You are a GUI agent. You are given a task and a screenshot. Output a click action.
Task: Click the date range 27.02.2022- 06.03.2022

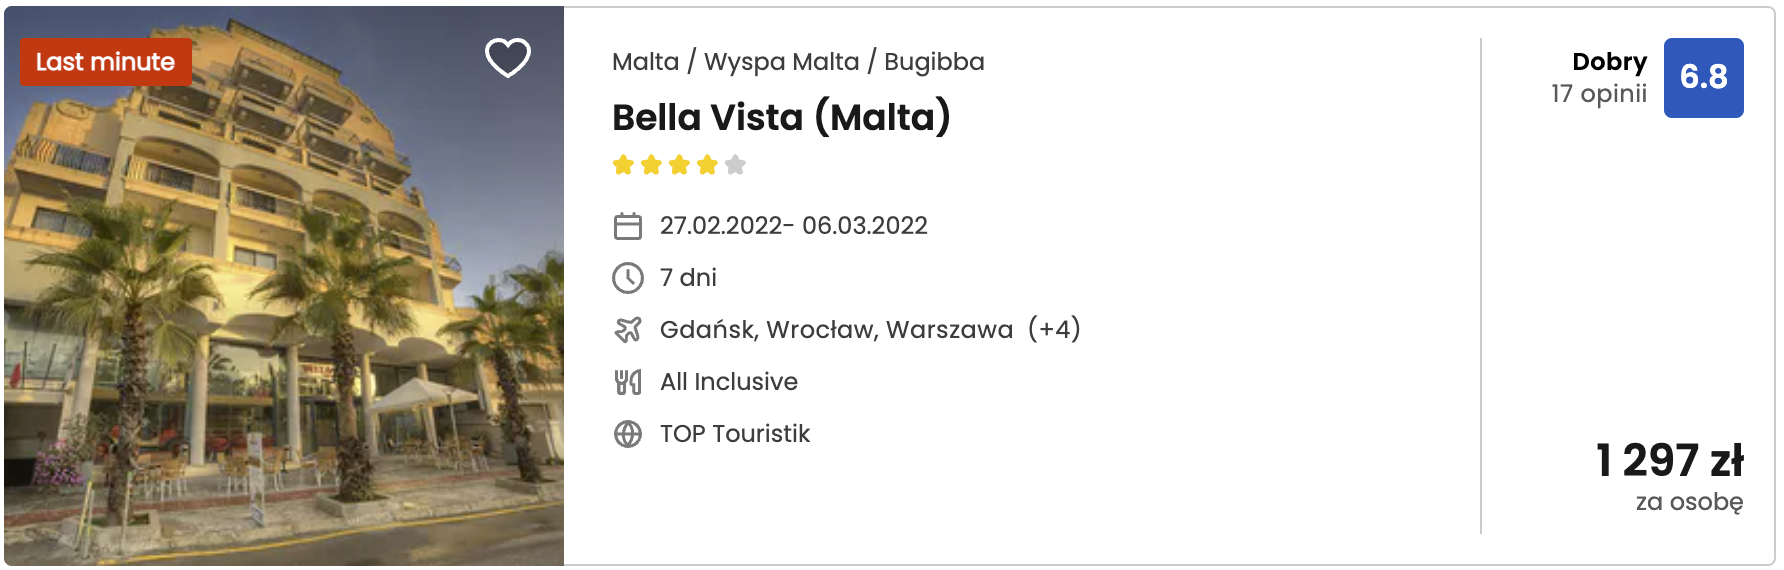pos(793,226)
